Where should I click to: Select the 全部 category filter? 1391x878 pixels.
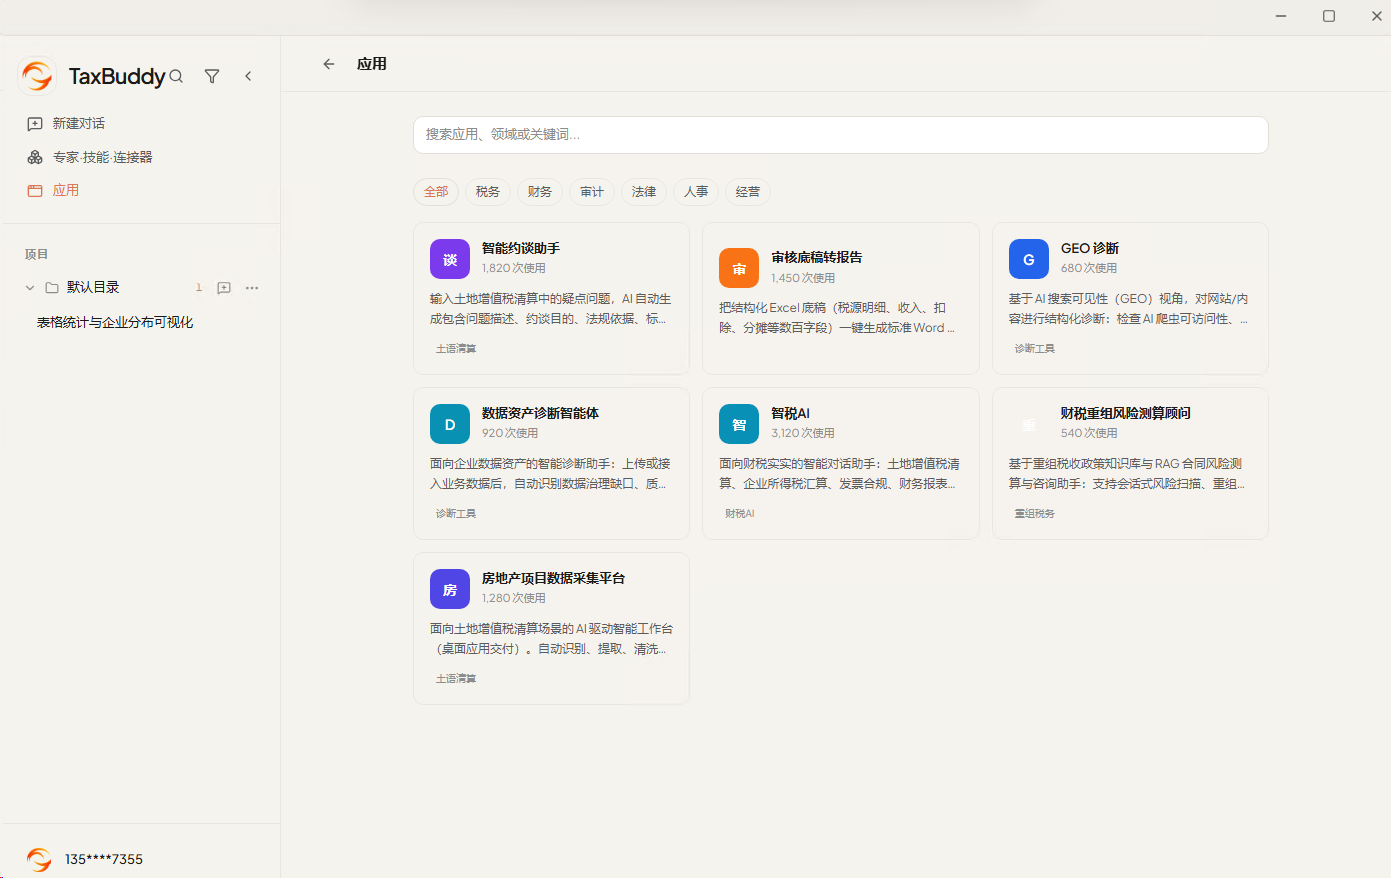tap(436, 192)
